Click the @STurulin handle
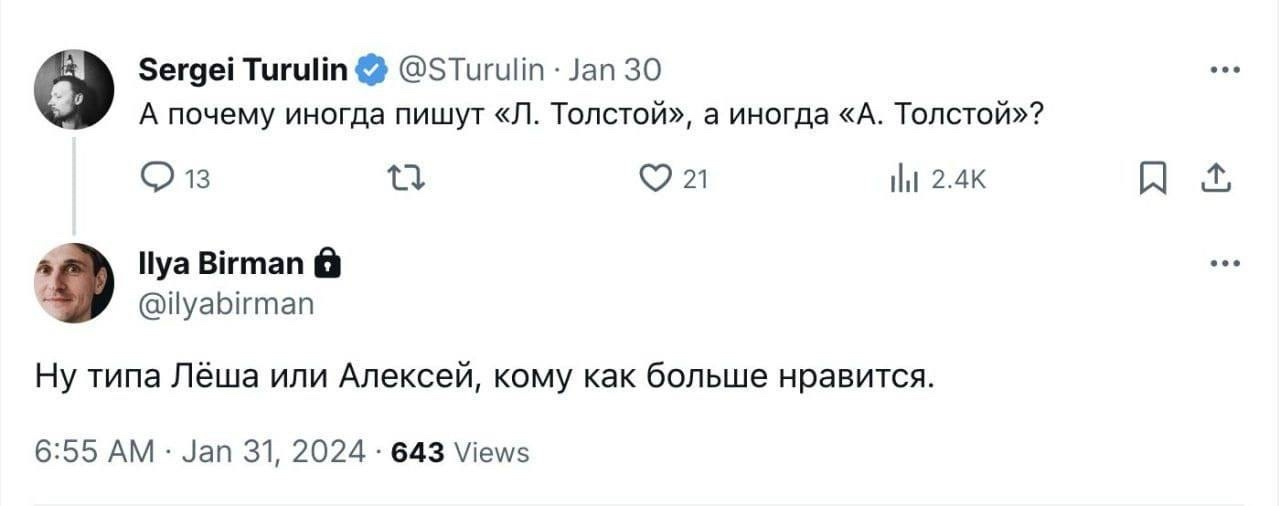The image size is (1280, 506). click(472, 70)
